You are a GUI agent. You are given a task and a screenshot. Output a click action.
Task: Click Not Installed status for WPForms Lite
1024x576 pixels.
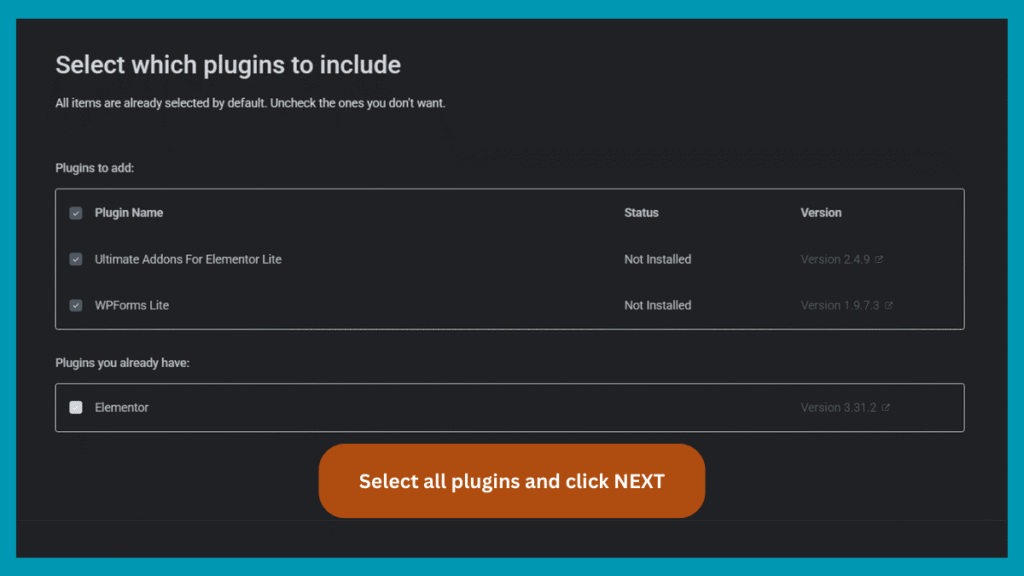point(658,305)
